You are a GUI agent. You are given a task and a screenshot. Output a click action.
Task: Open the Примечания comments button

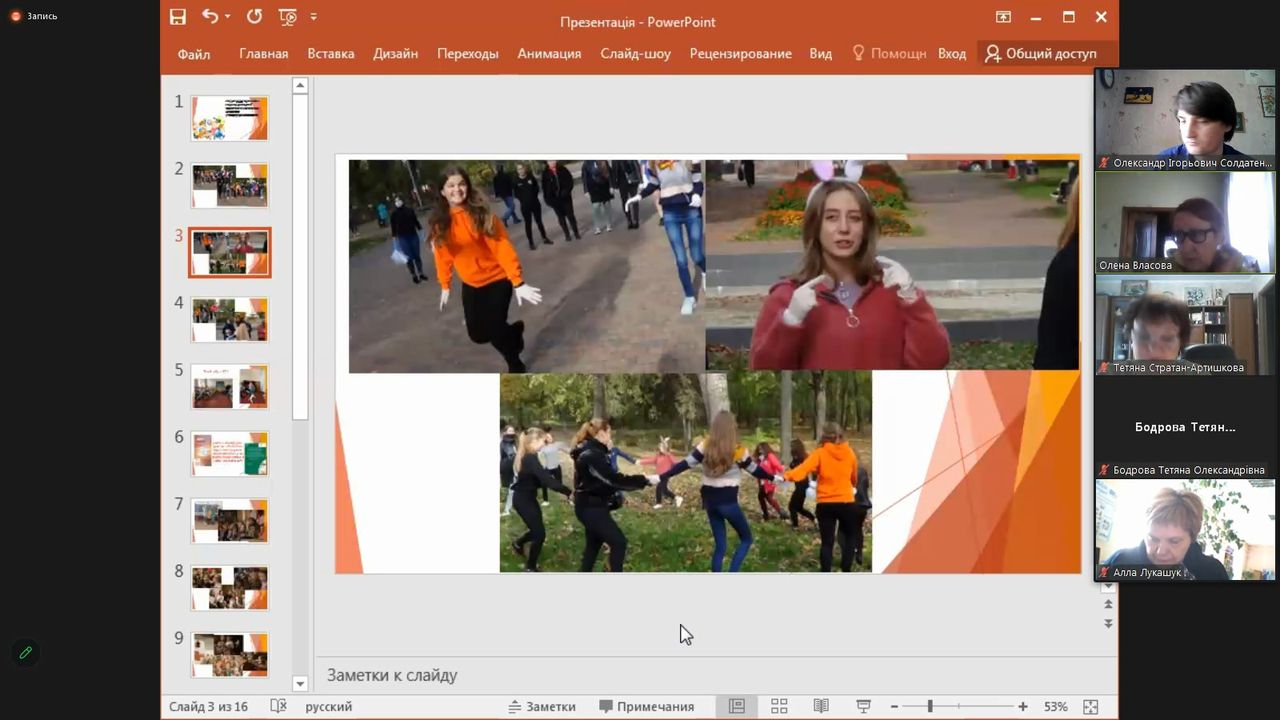pos(646,706)
